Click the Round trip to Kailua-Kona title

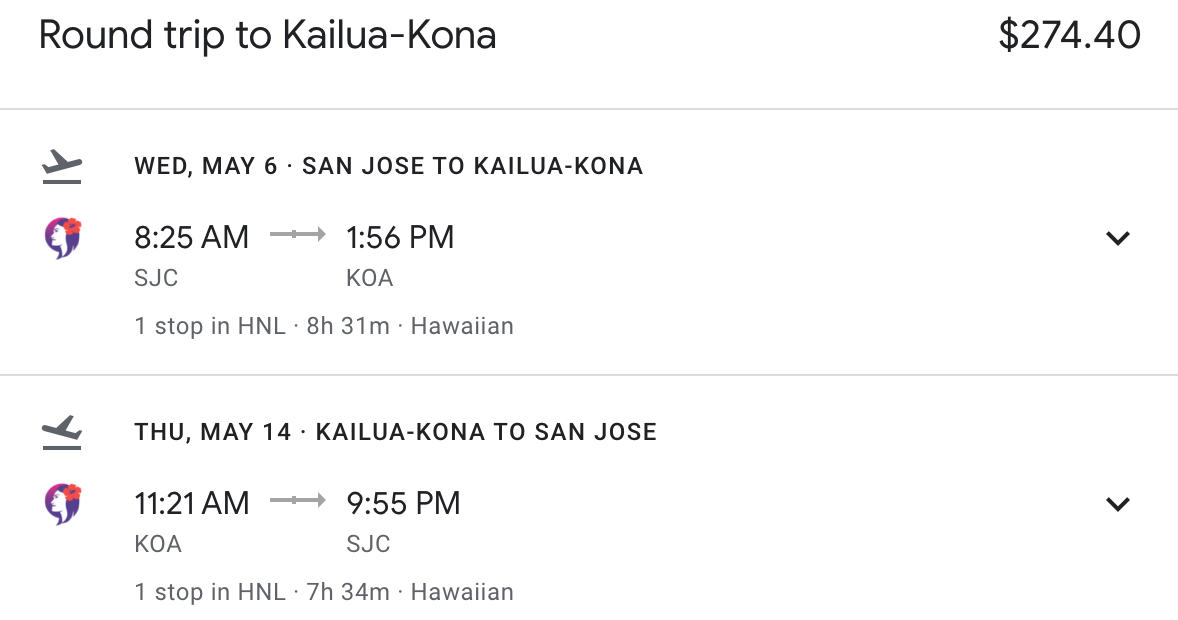267,36
